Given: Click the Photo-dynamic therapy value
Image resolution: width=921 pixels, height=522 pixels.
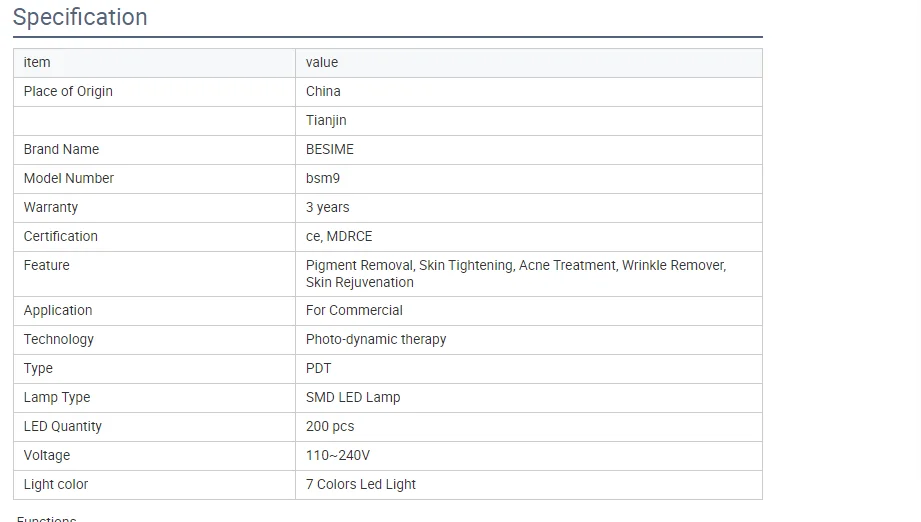Looking at the screenshot, I should click(x=376, y=339).
